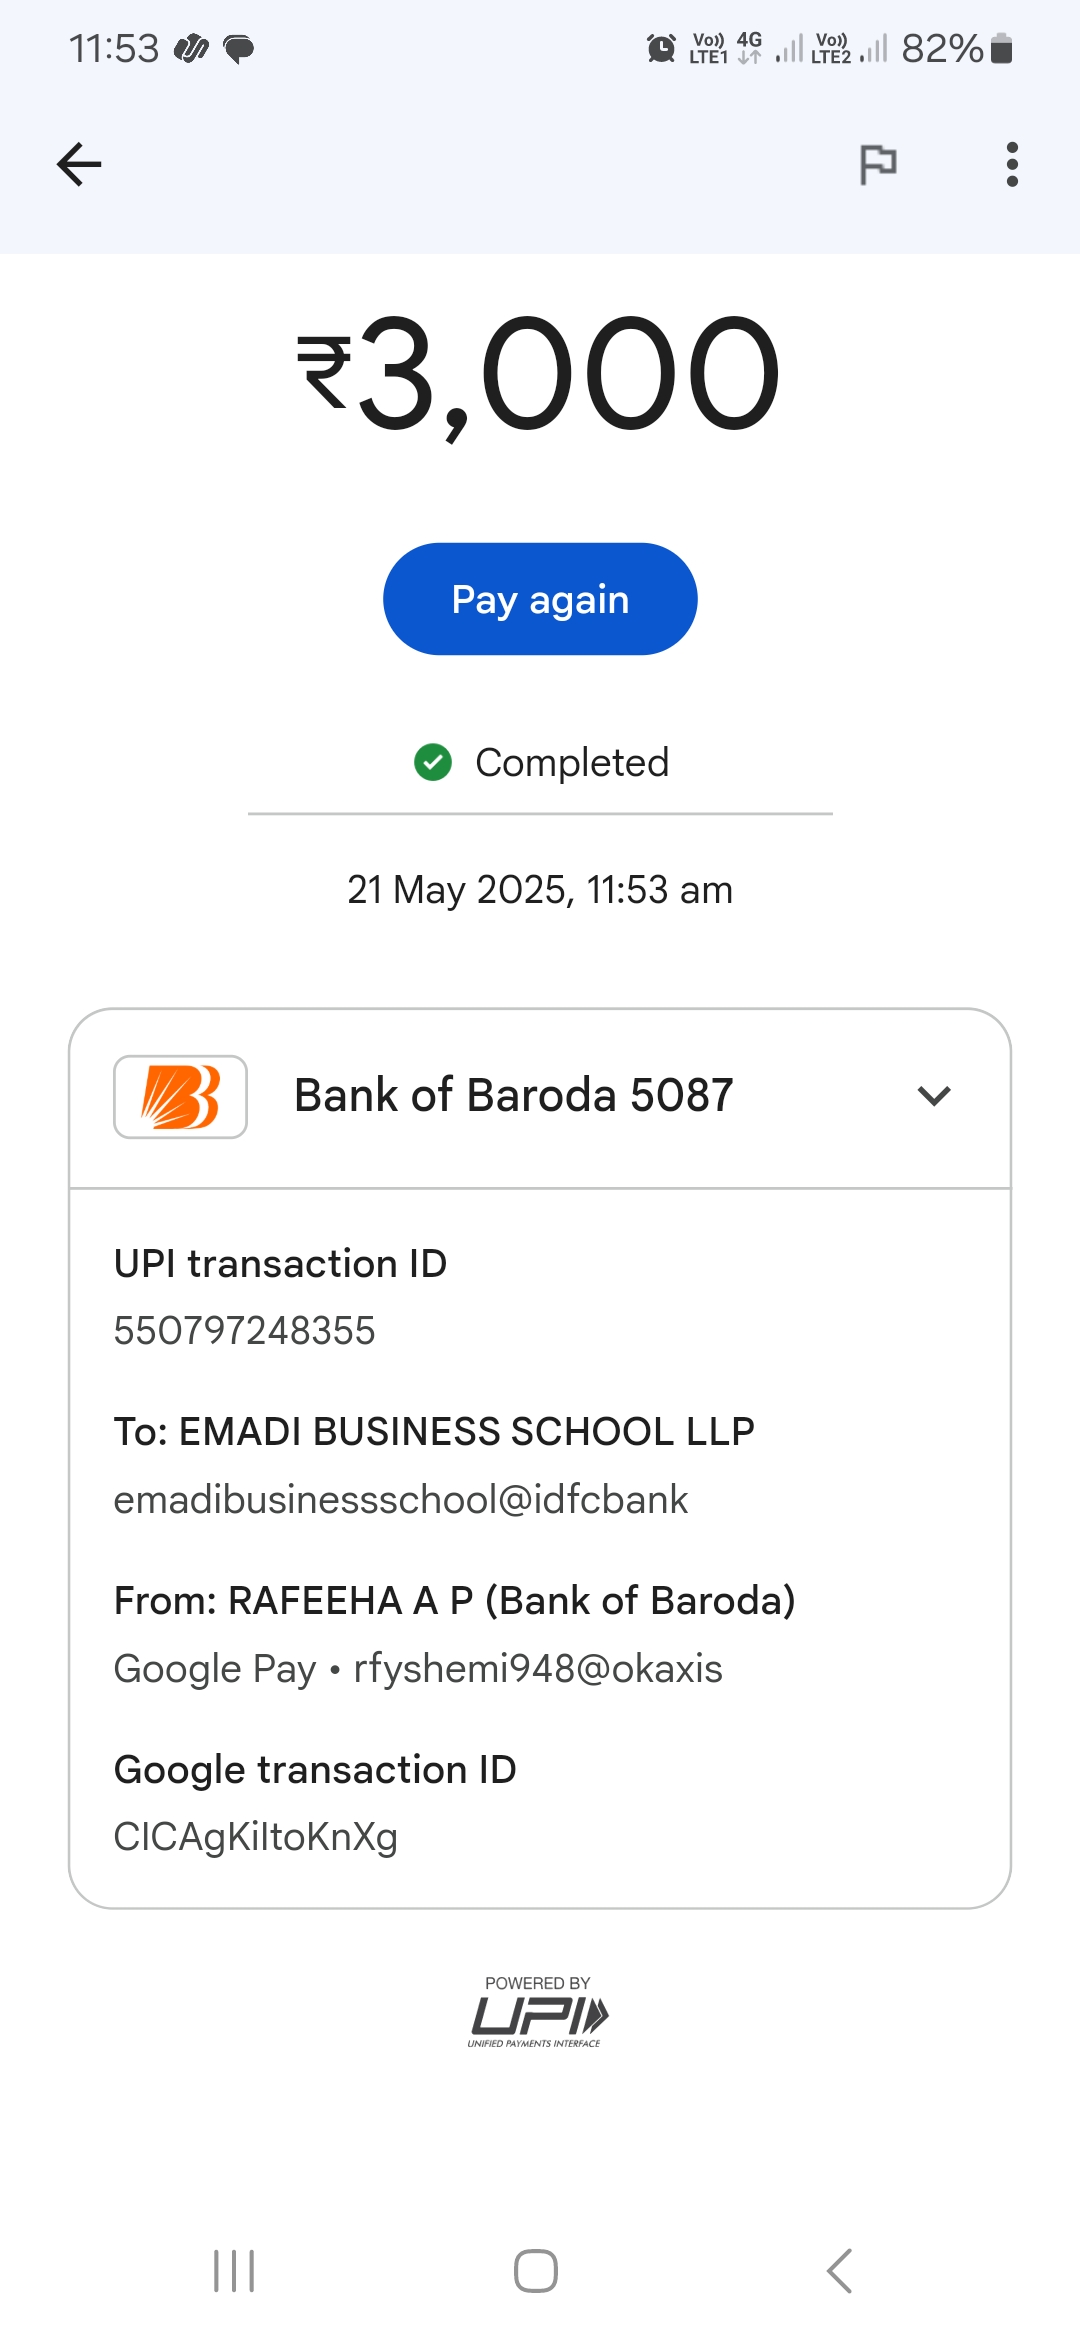Screen dimensions: 1080x2340
Task: Tap the flag report icon
Action: (878, 165)
